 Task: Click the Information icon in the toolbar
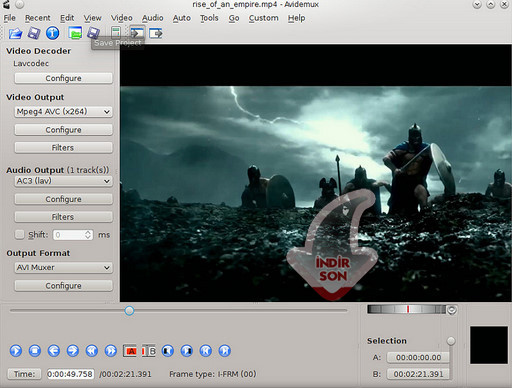pyautogui.click(x=53, y=33)
